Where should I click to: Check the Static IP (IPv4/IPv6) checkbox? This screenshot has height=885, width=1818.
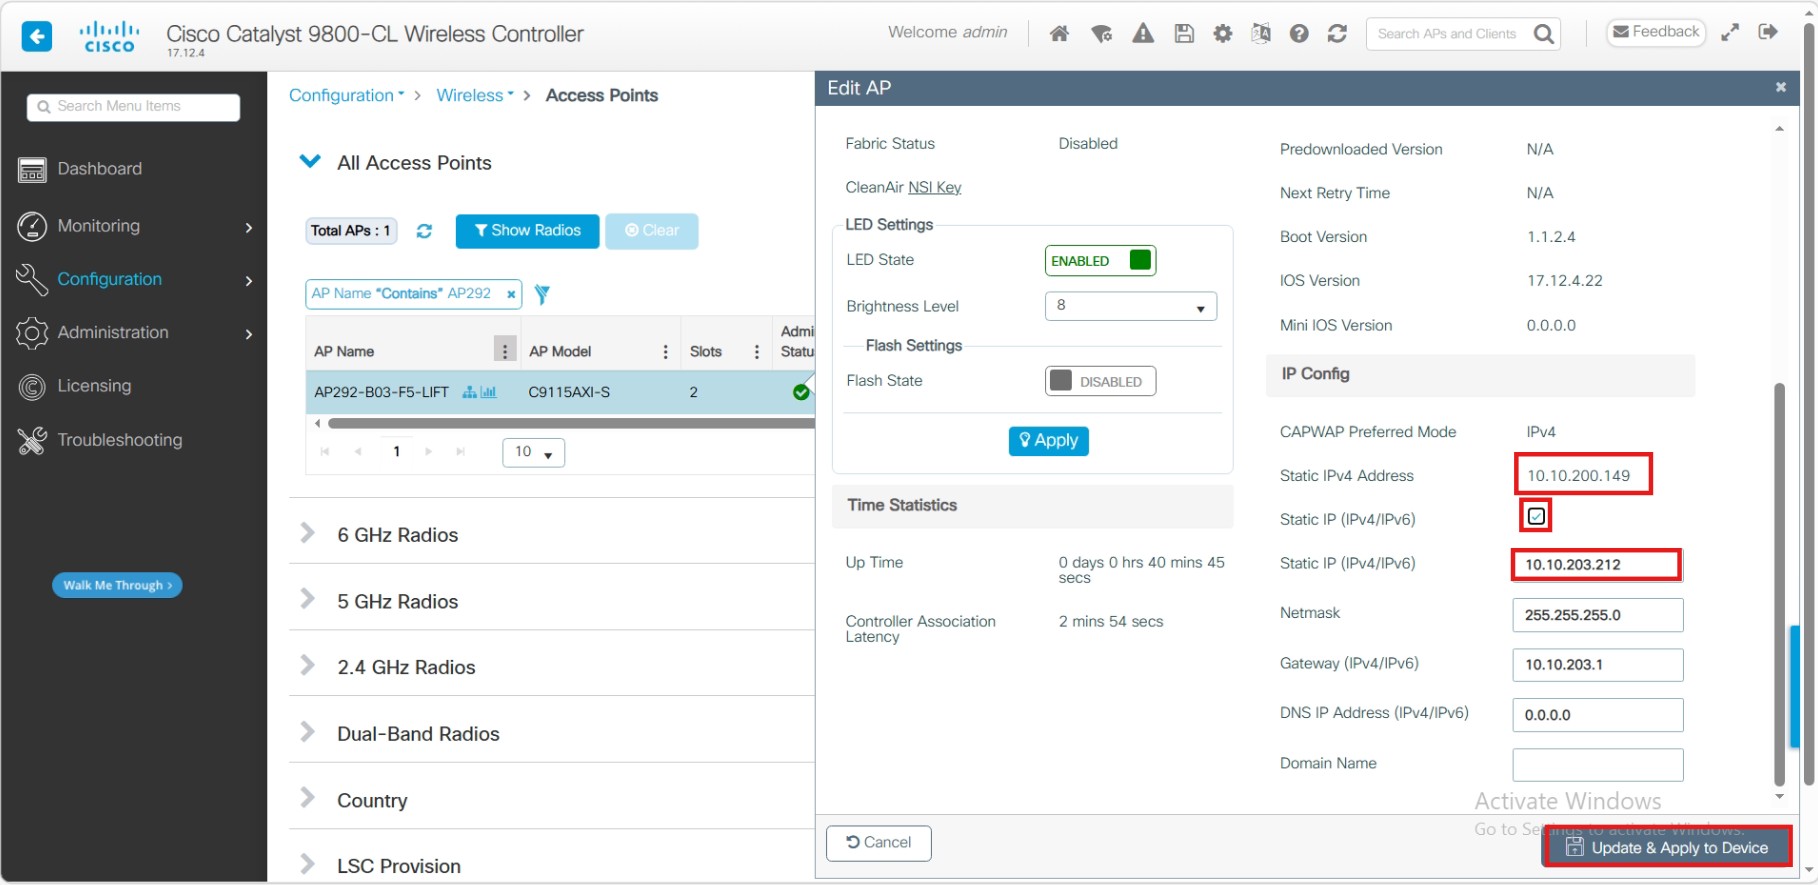click(x=1536, y=517)
